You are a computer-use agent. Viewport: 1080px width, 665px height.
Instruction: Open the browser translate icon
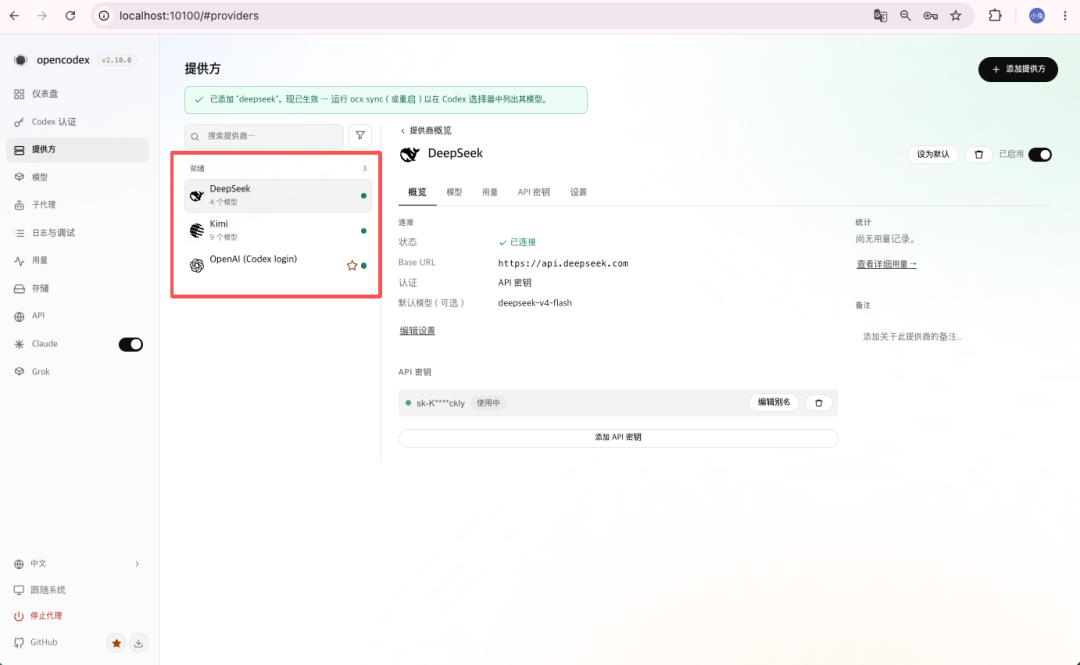tap(880, 15)
